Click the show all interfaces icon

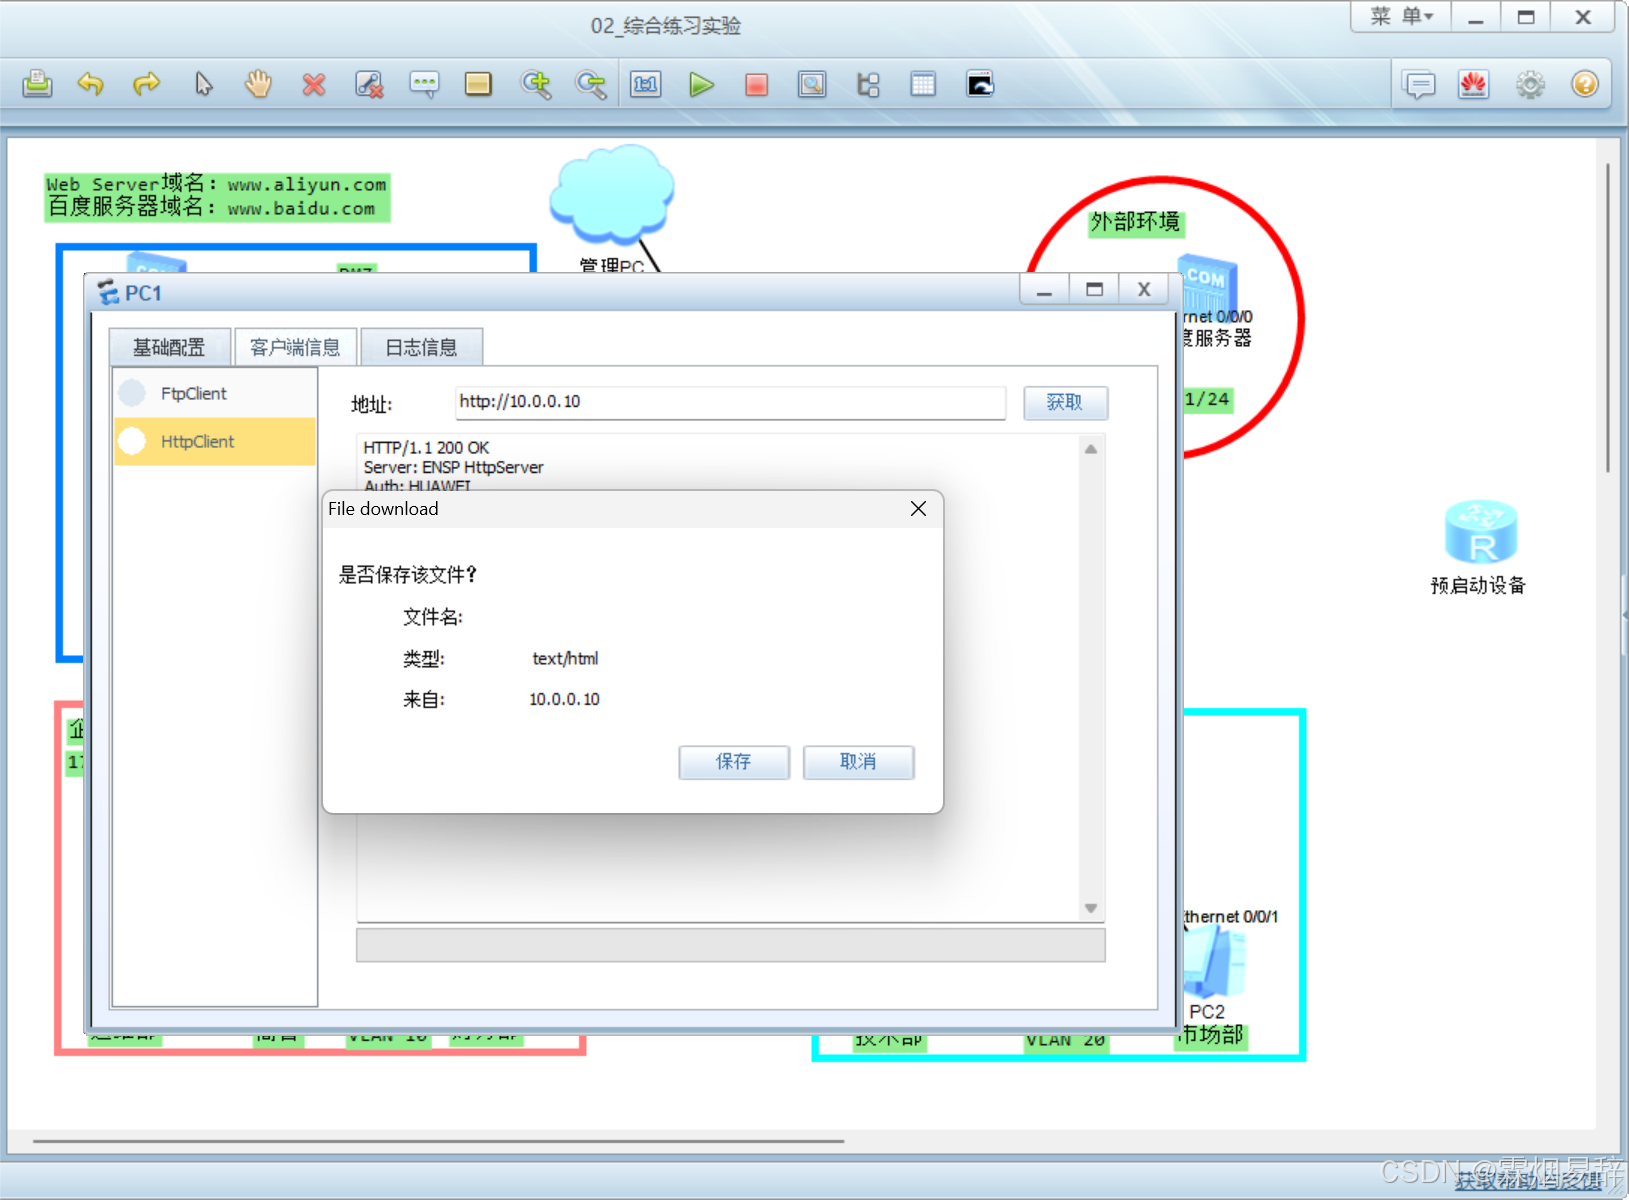tap(868, 84)
